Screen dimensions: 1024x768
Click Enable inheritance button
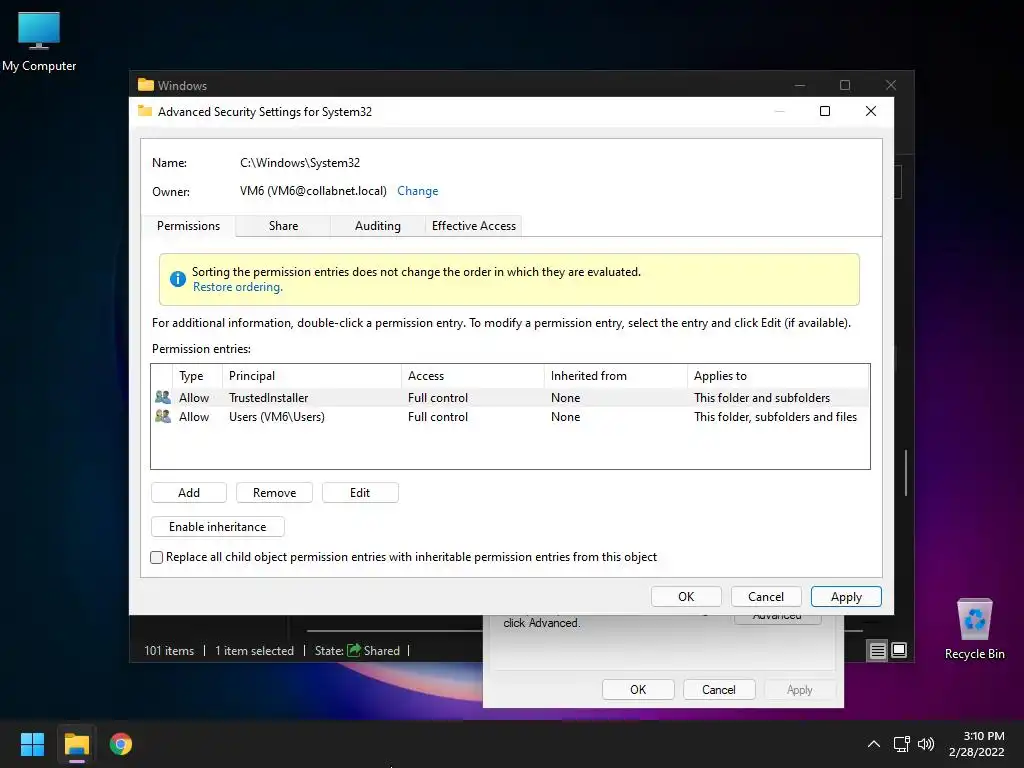[x=217, y=526]
